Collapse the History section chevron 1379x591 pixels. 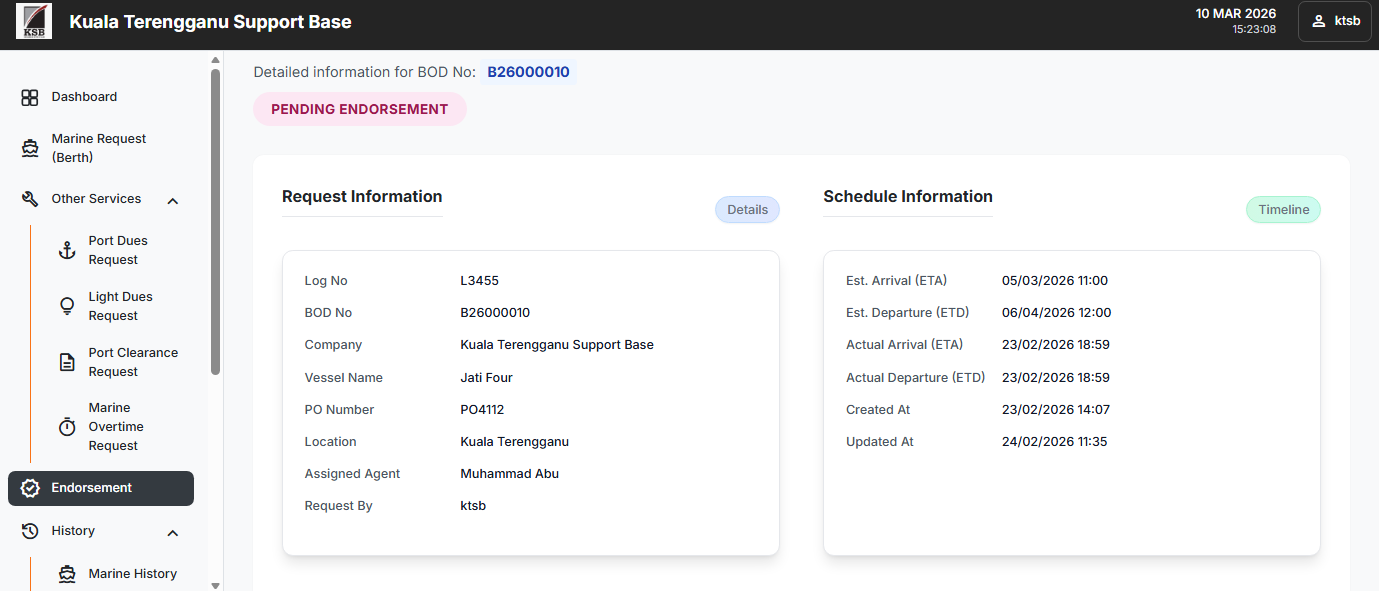pyautogui.click(x=172, y=532)
